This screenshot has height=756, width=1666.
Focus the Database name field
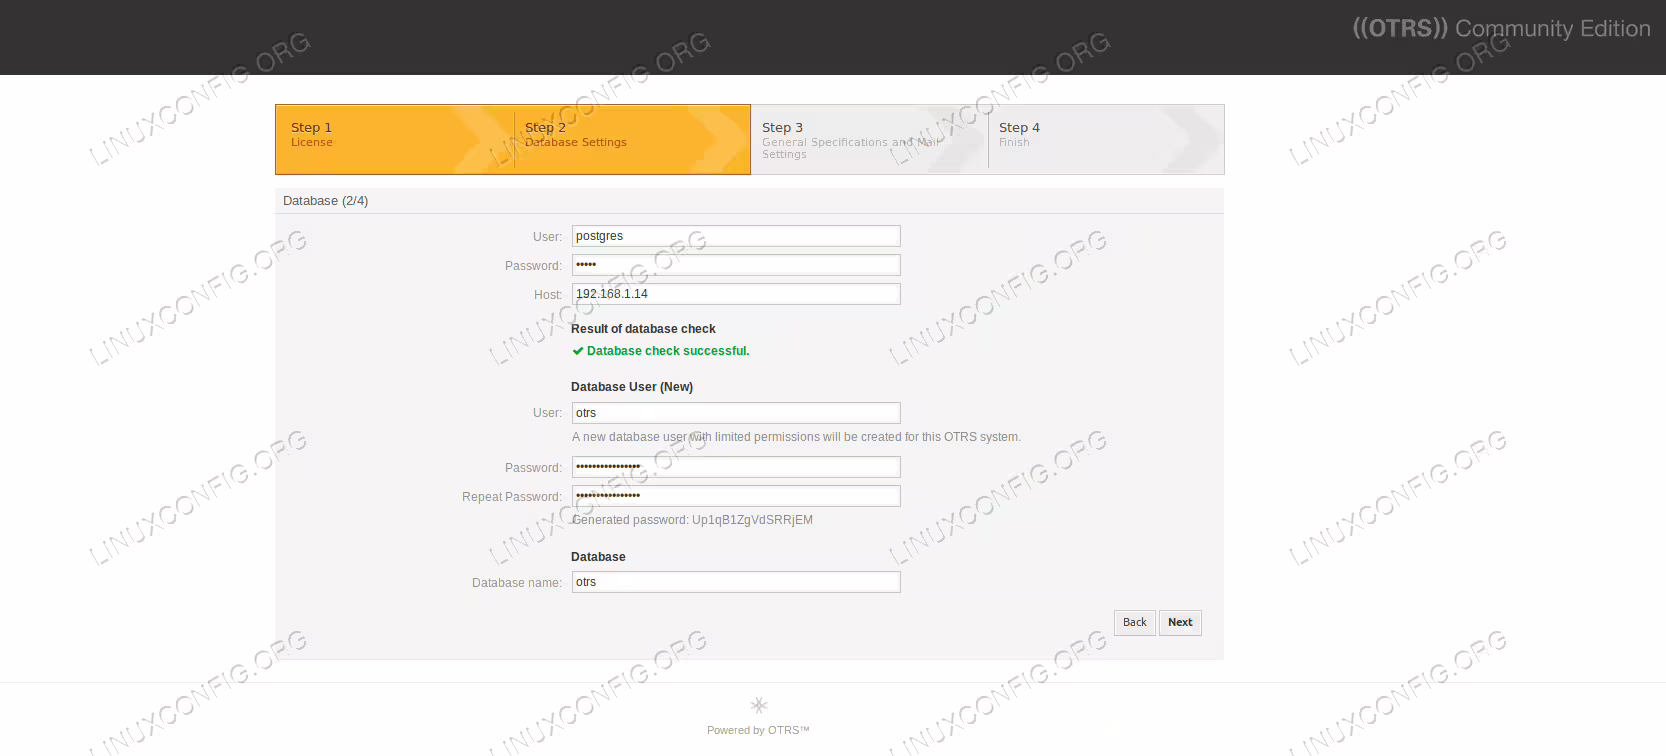[x=736, y=582]
